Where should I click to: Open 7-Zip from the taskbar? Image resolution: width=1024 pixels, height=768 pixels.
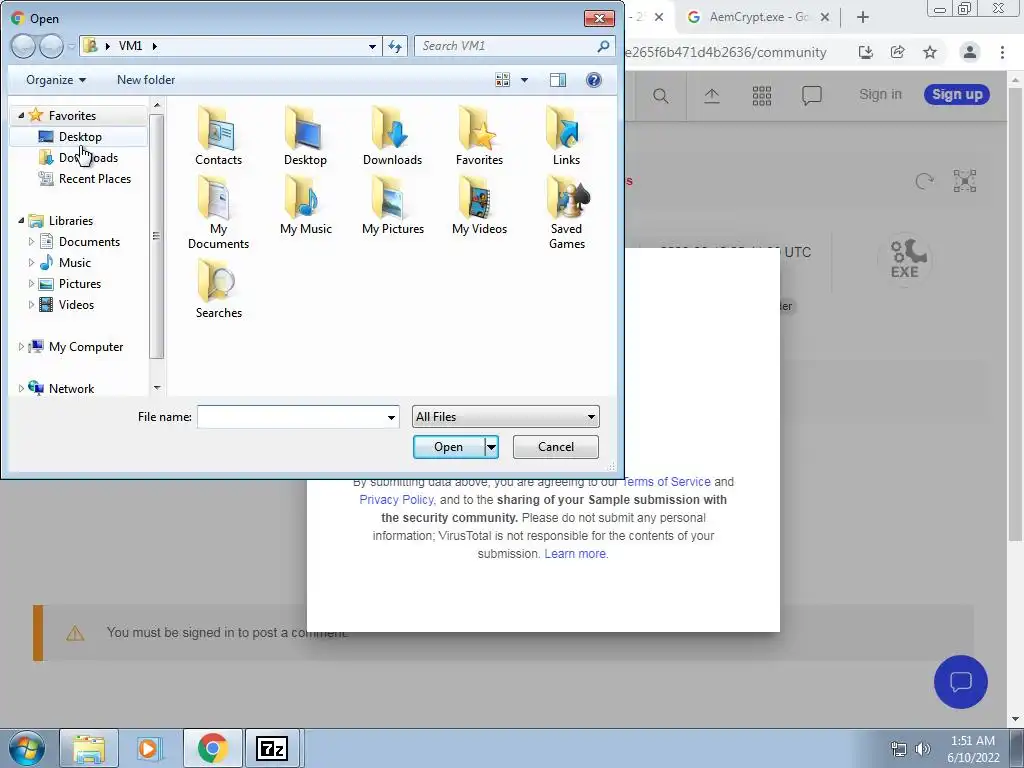(x=272, y=748)
